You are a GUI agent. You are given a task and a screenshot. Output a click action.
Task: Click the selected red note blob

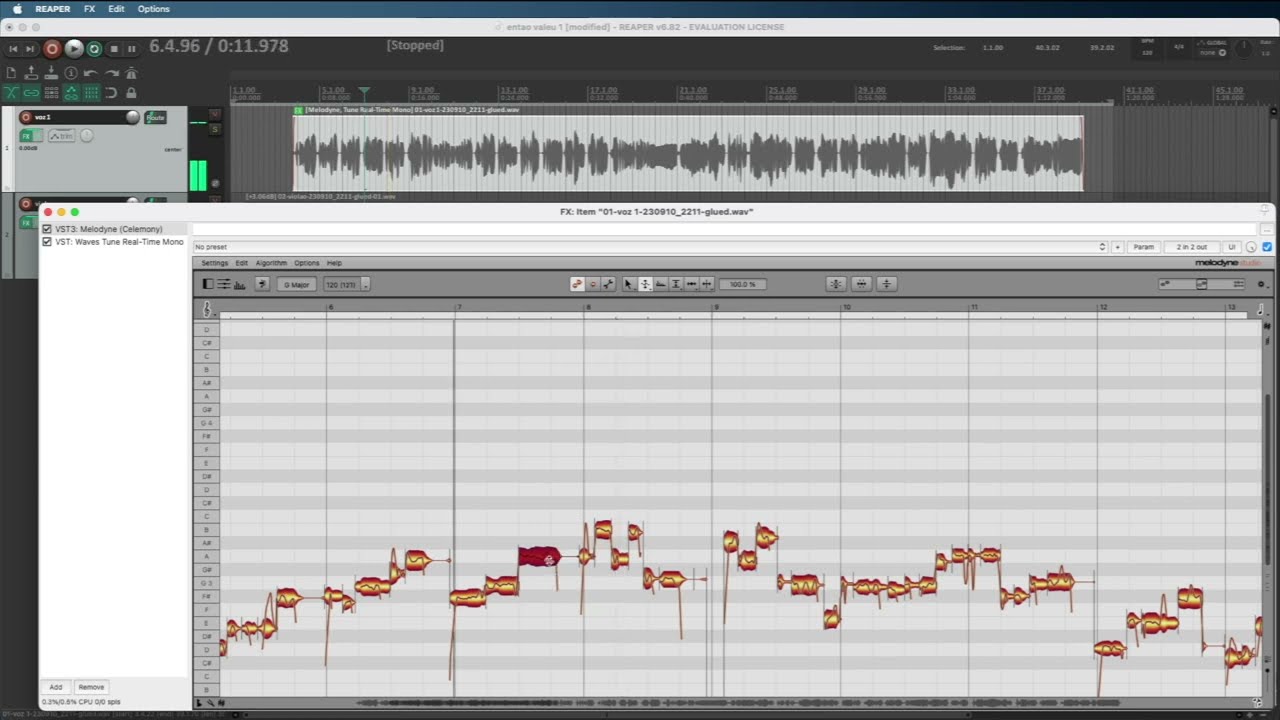539,556
